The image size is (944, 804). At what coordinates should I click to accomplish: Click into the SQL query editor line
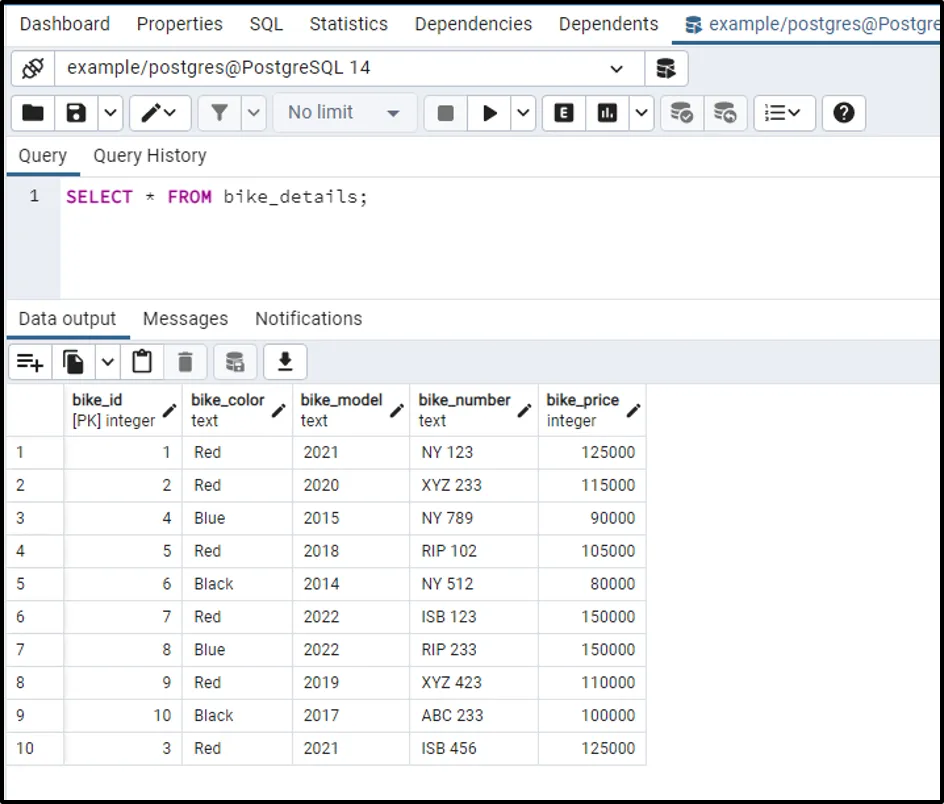(400, 197)
